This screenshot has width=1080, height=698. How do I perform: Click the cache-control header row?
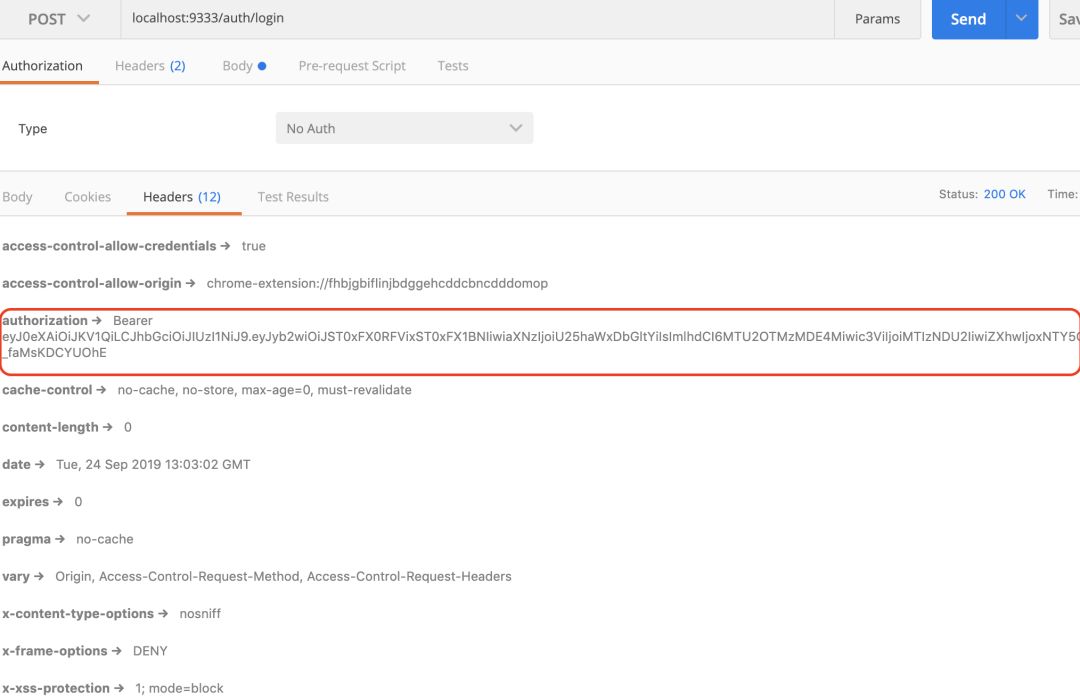(200, 389)
